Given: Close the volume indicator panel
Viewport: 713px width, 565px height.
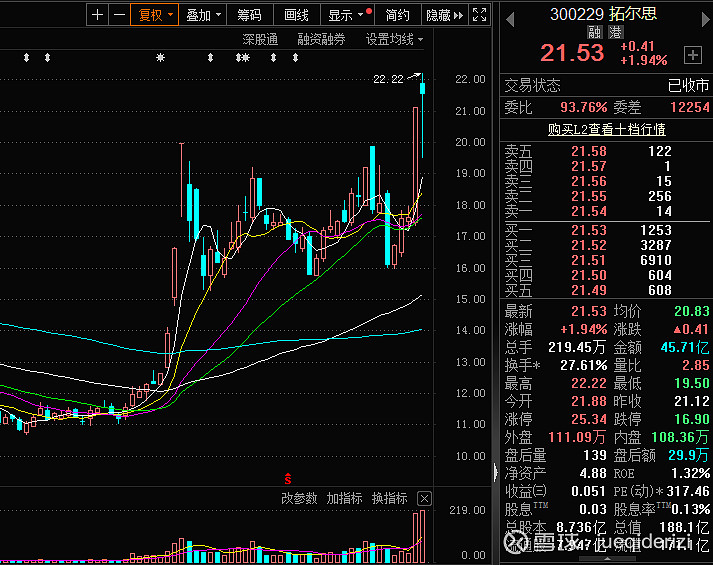Looking at the screenshot, I should pos(424,498).
